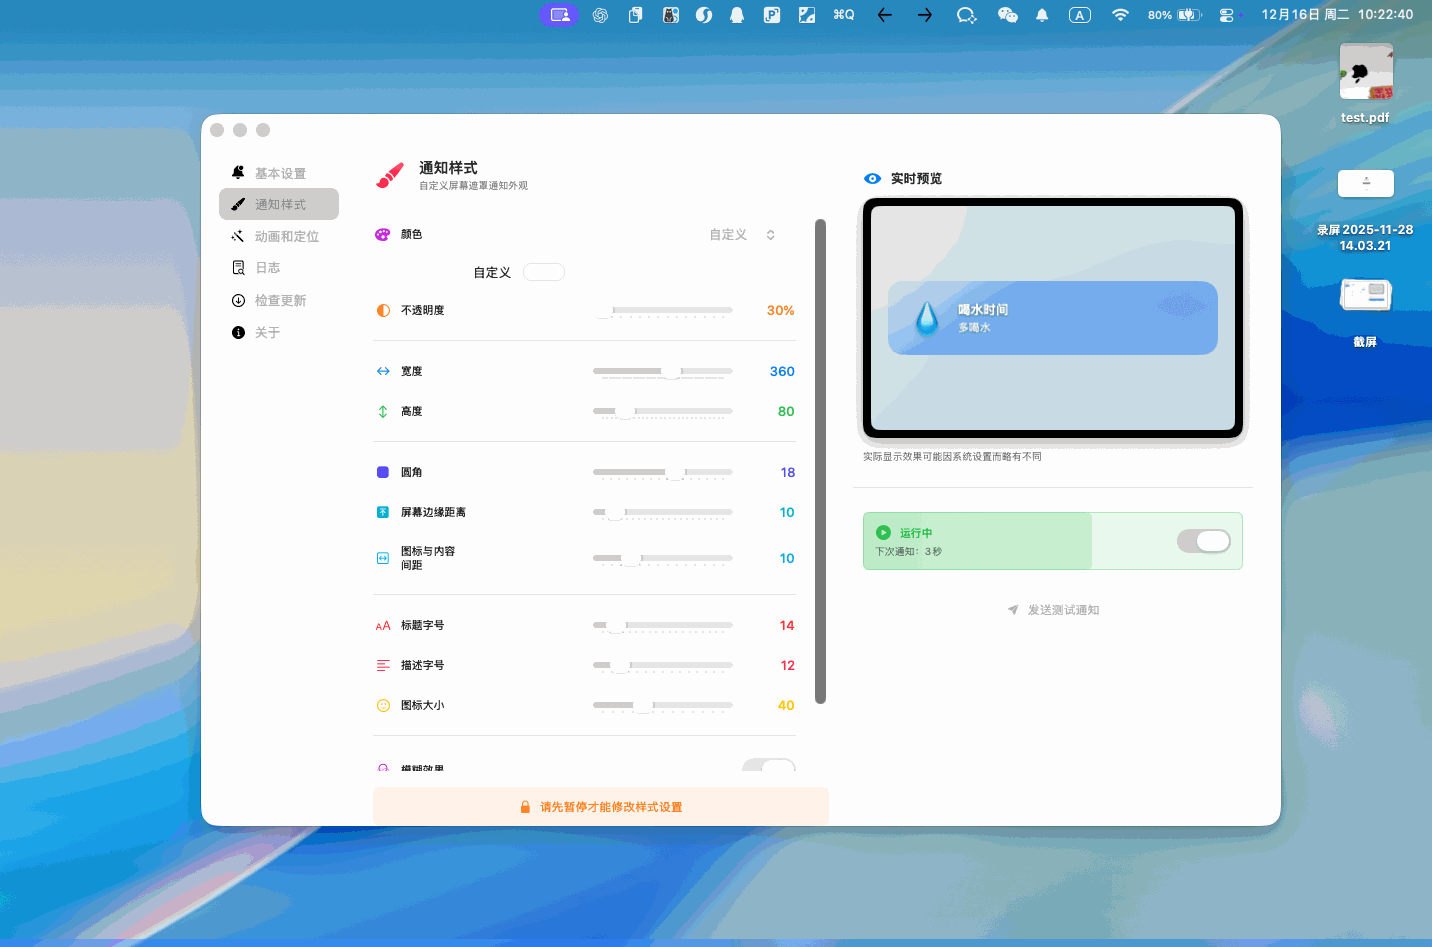Open 基本设置 in the sidebar
The image size is (1432, 947).
(279, 173)
